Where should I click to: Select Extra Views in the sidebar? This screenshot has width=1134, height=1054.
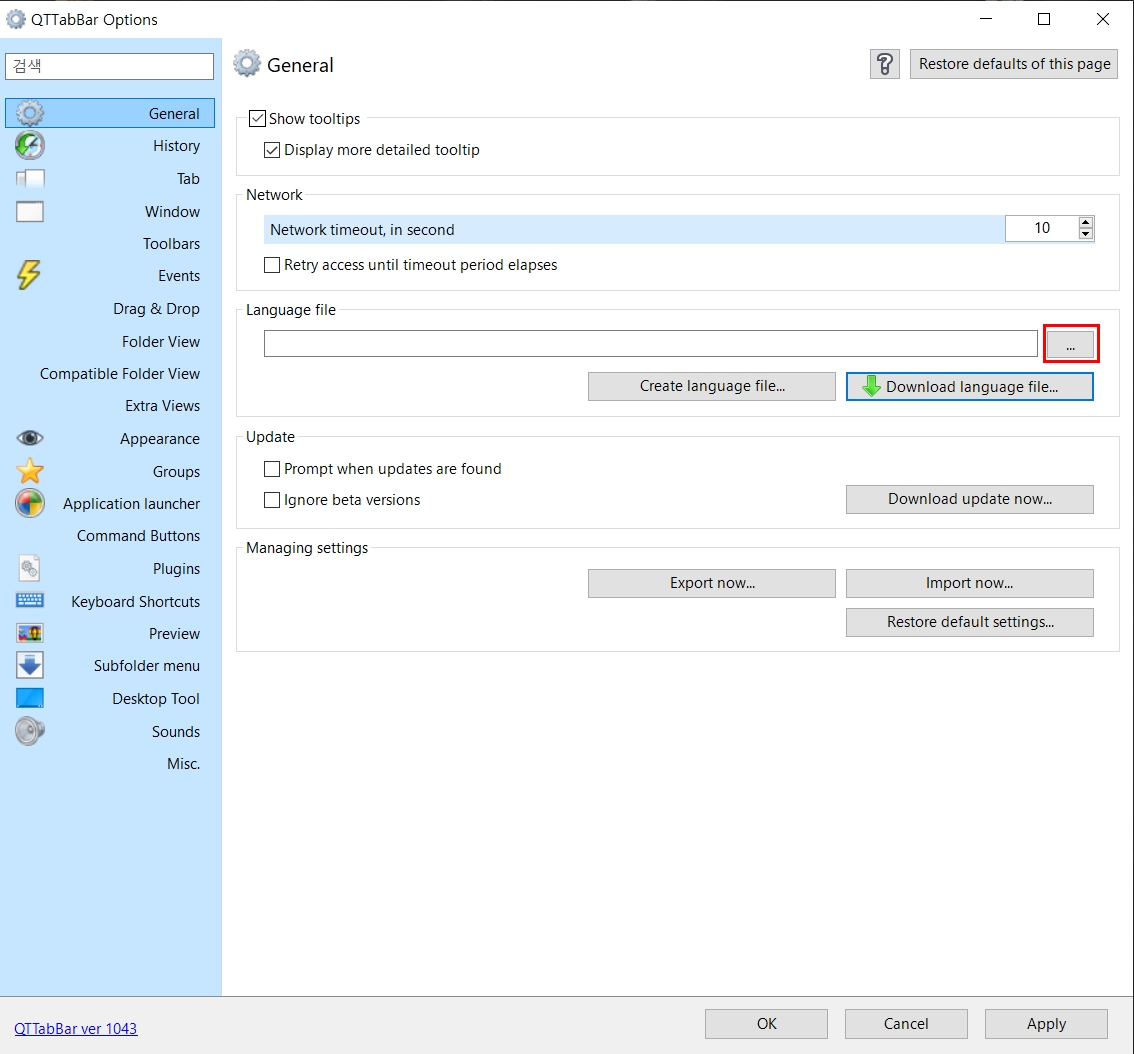pos(163,406)
